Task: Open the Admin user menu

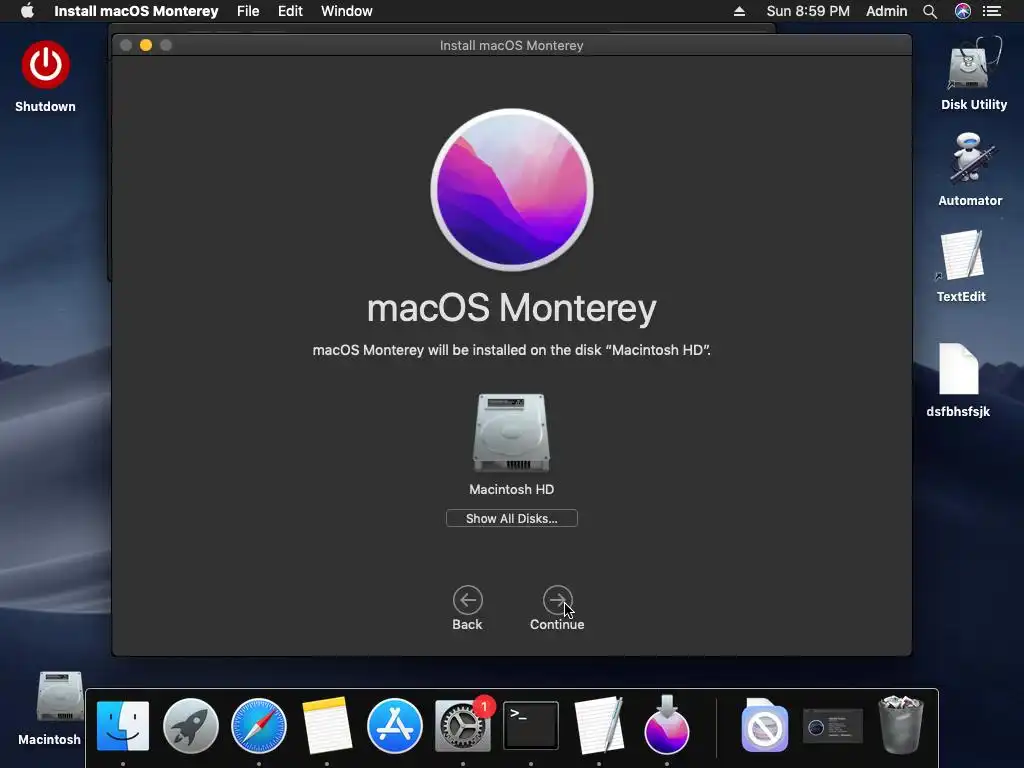Action: click(886, 11)
